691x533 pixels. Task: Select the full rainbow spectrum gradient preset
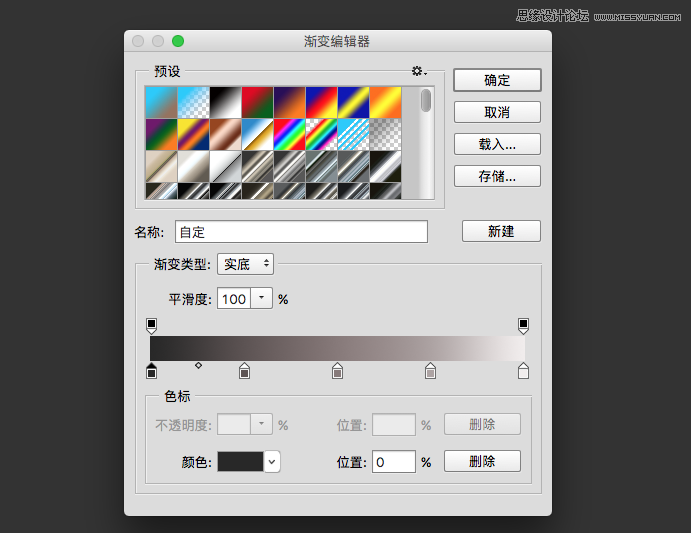point(290,134)
